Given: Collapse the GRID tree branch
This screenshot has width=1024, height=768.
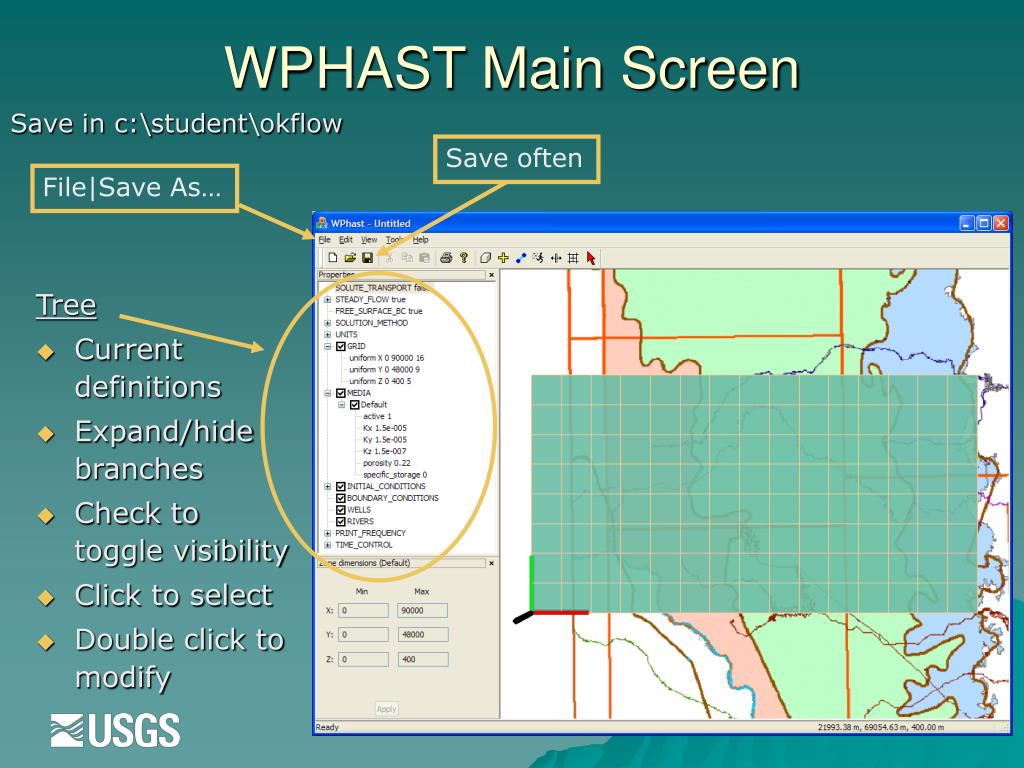Looking at the screenshot, I should [328, 346].
